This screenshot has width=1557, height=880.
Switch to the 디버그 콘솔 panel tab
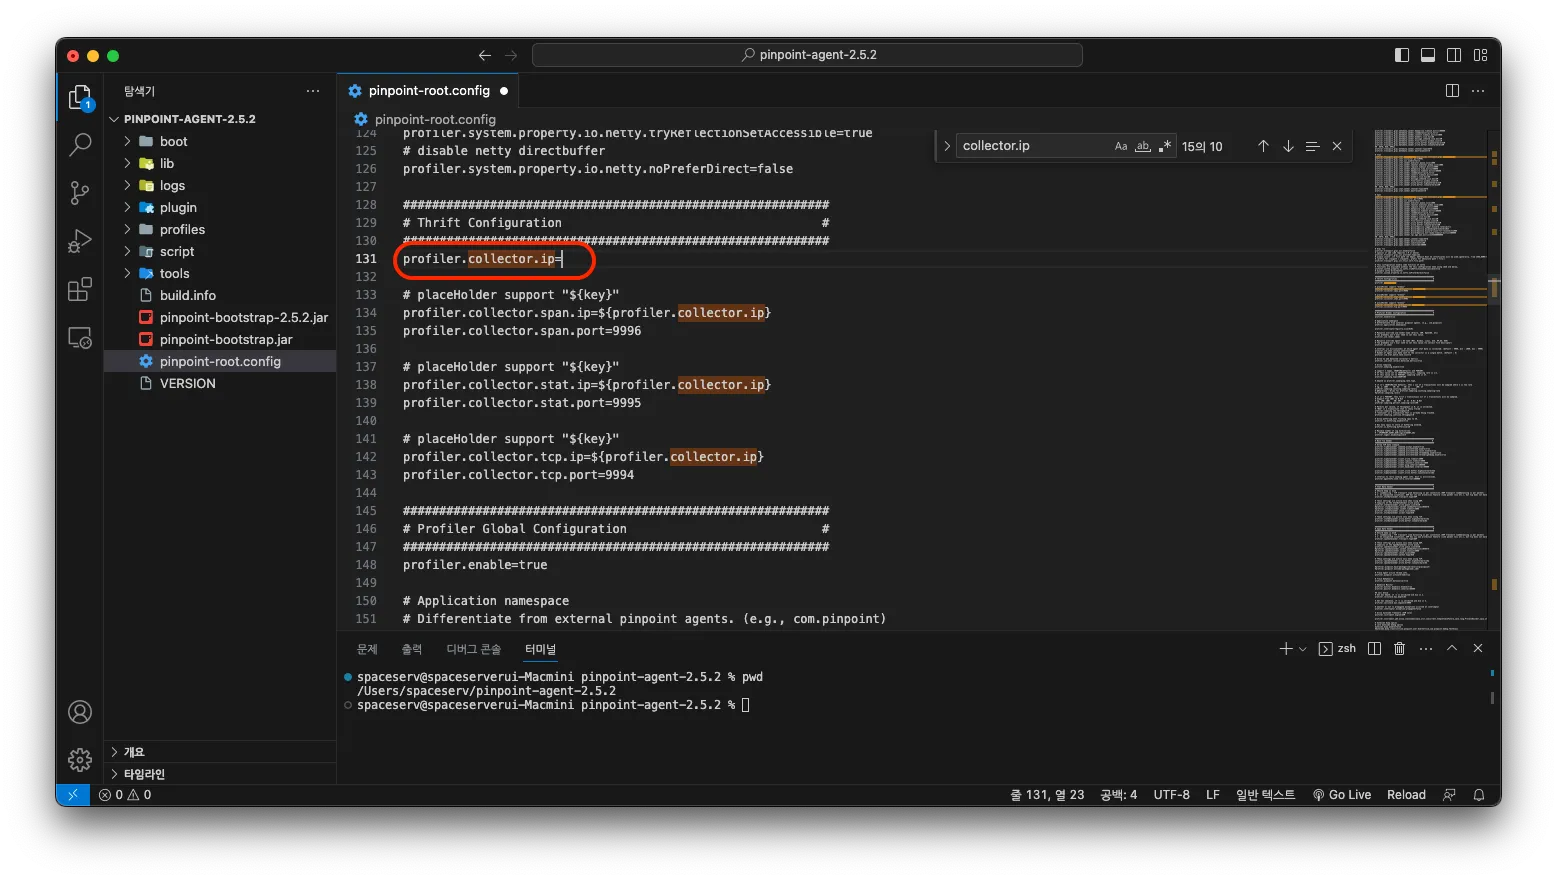[x=474, y=649]
